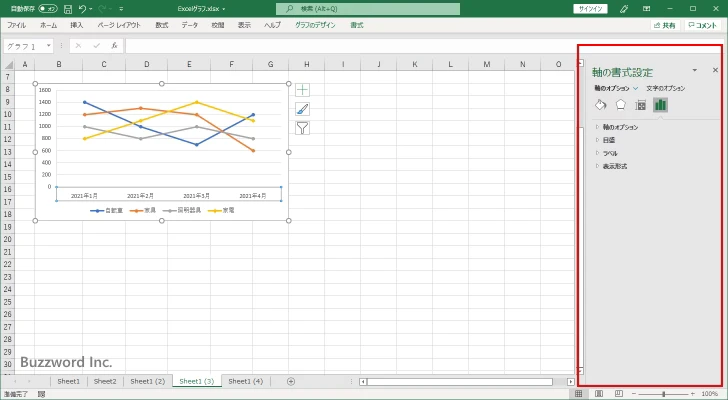
Task: Open Quick Access Toolbar customize dropdown
Action: tap(121, 9)
